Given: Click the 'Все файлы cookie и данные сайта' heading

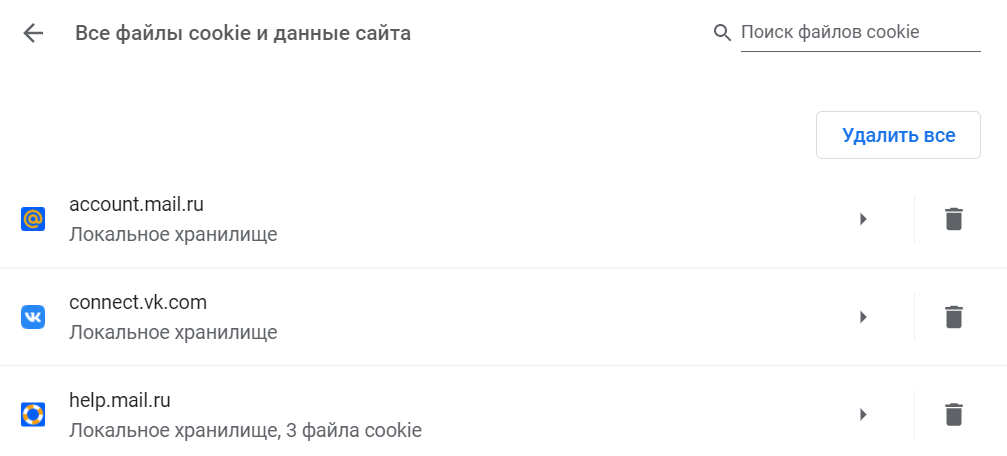Looking at the screenshot, I should point(243,33).
